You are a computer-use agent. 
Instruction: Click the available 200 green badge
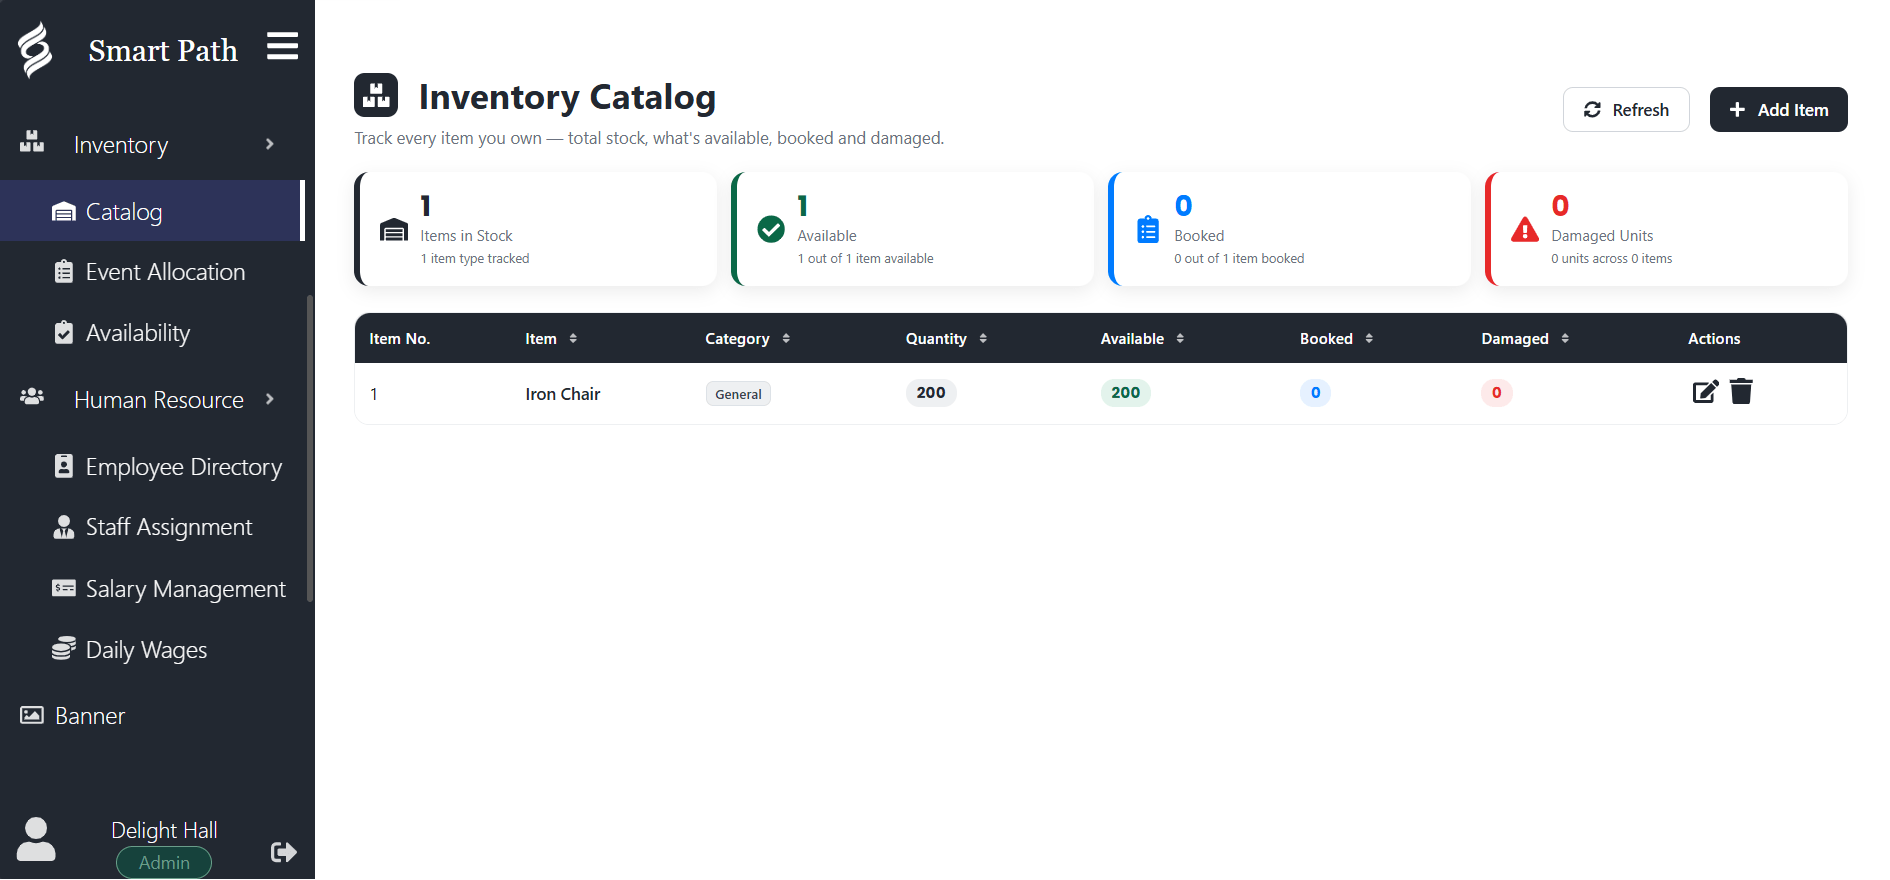pos(1126,393)
